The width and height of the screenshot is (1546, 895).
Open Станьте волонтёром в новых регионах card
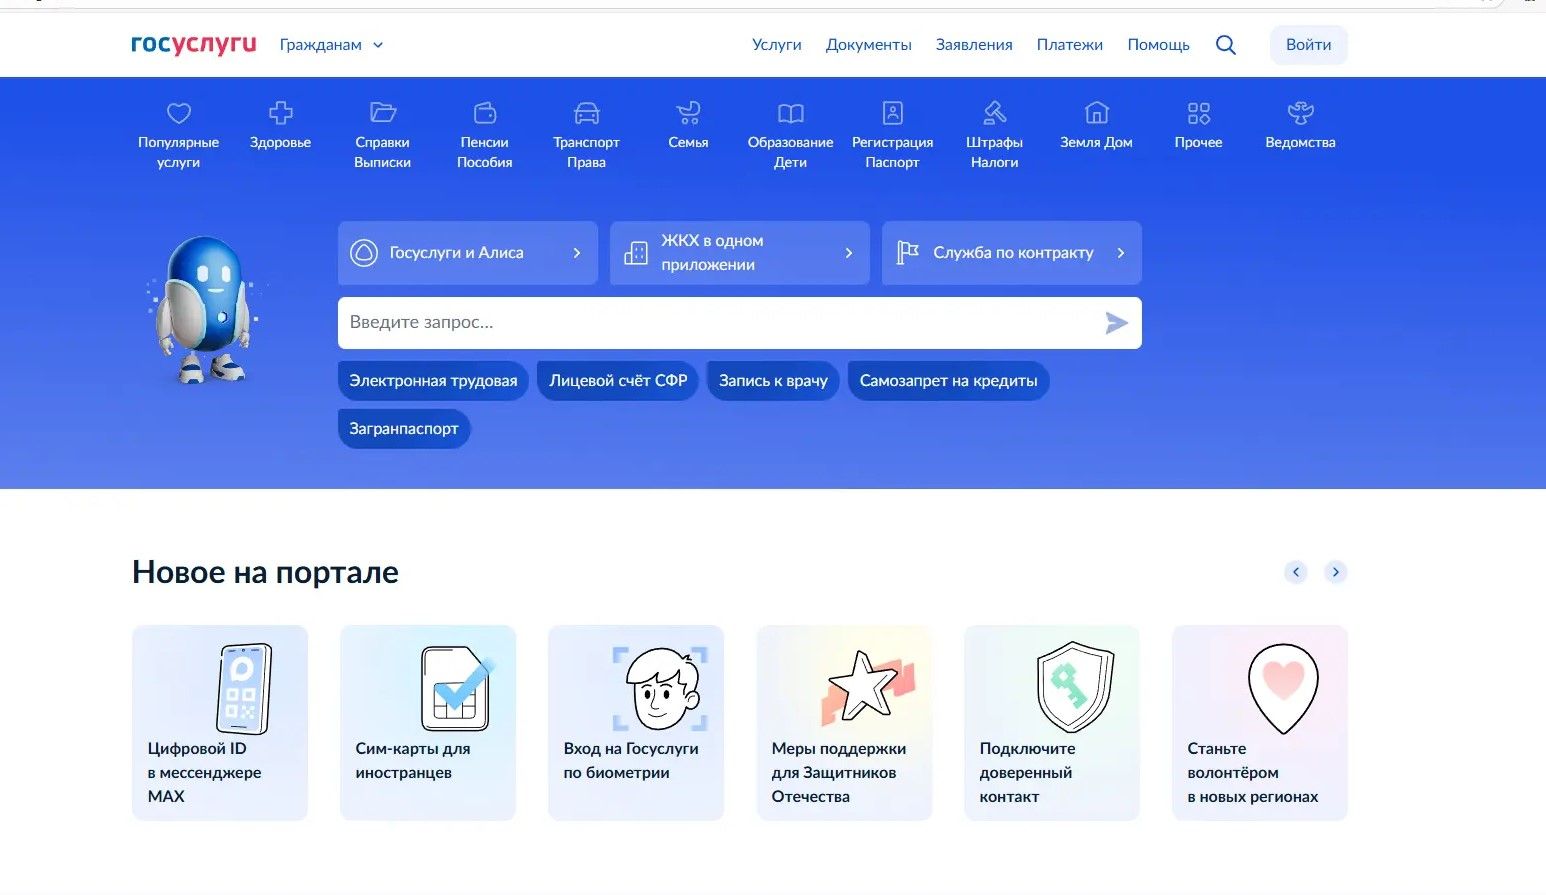(x=1260, y=723)
